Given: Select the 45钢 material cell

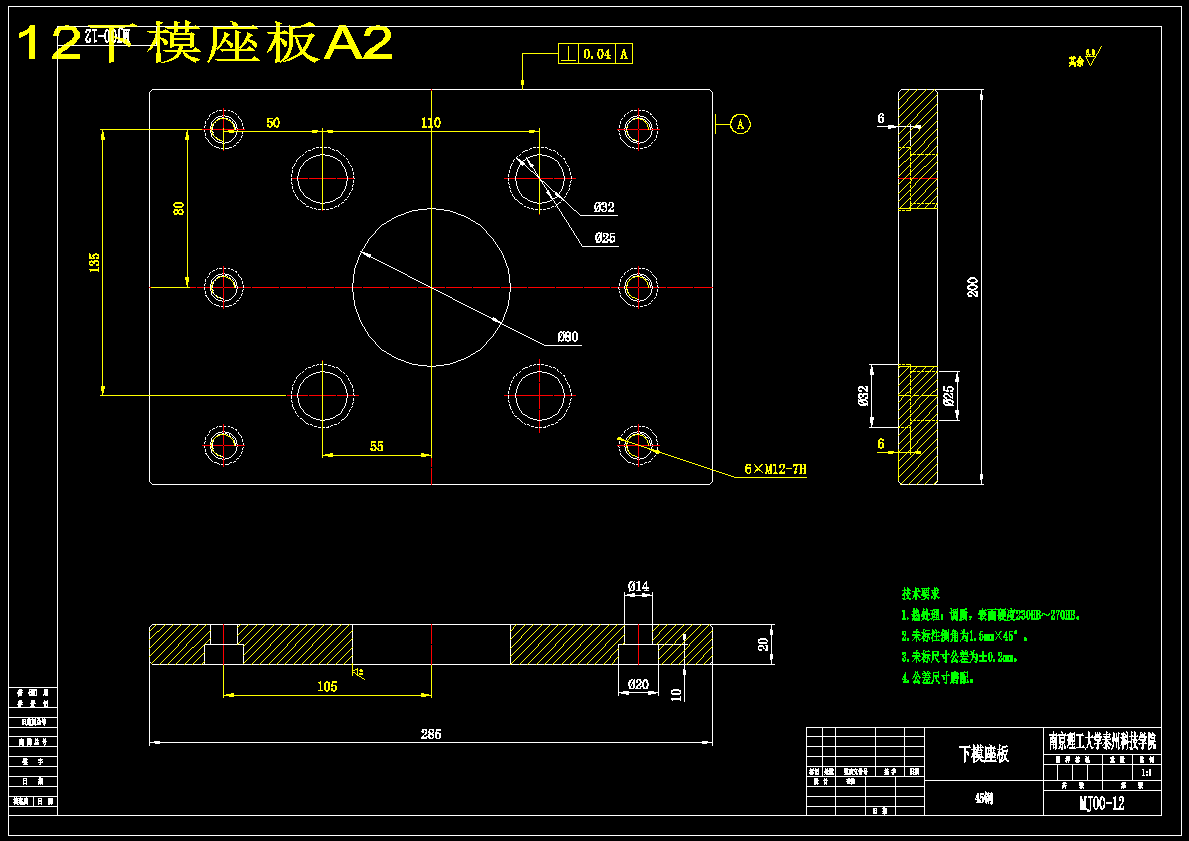Looking at the screenshot, I should 984,798.
